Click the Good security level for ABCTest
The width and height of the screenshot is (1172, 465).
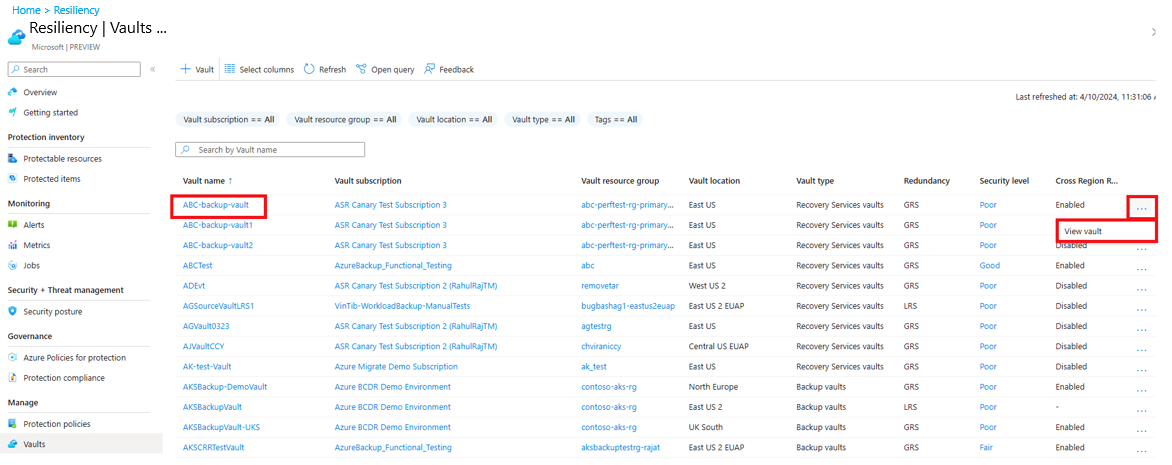pos(990,265)
